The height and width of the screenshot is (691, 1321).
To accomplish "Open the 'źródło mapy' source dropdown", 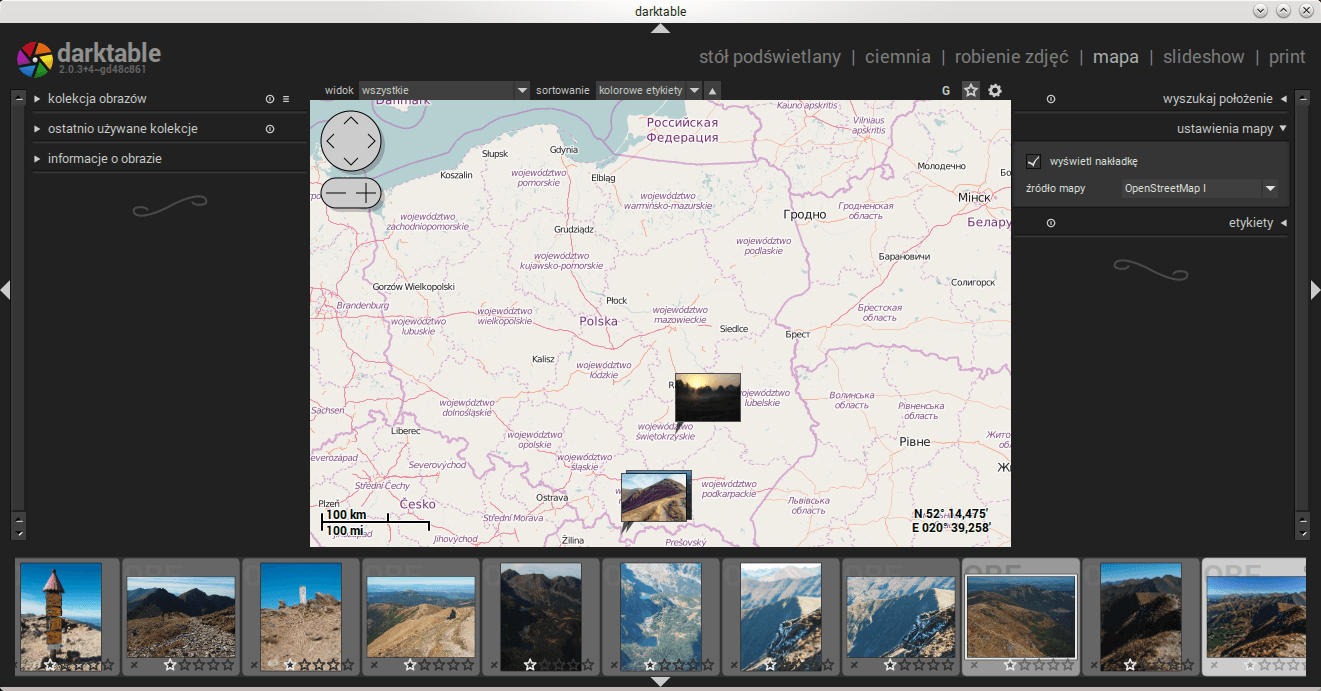I will coord(1199,188).
